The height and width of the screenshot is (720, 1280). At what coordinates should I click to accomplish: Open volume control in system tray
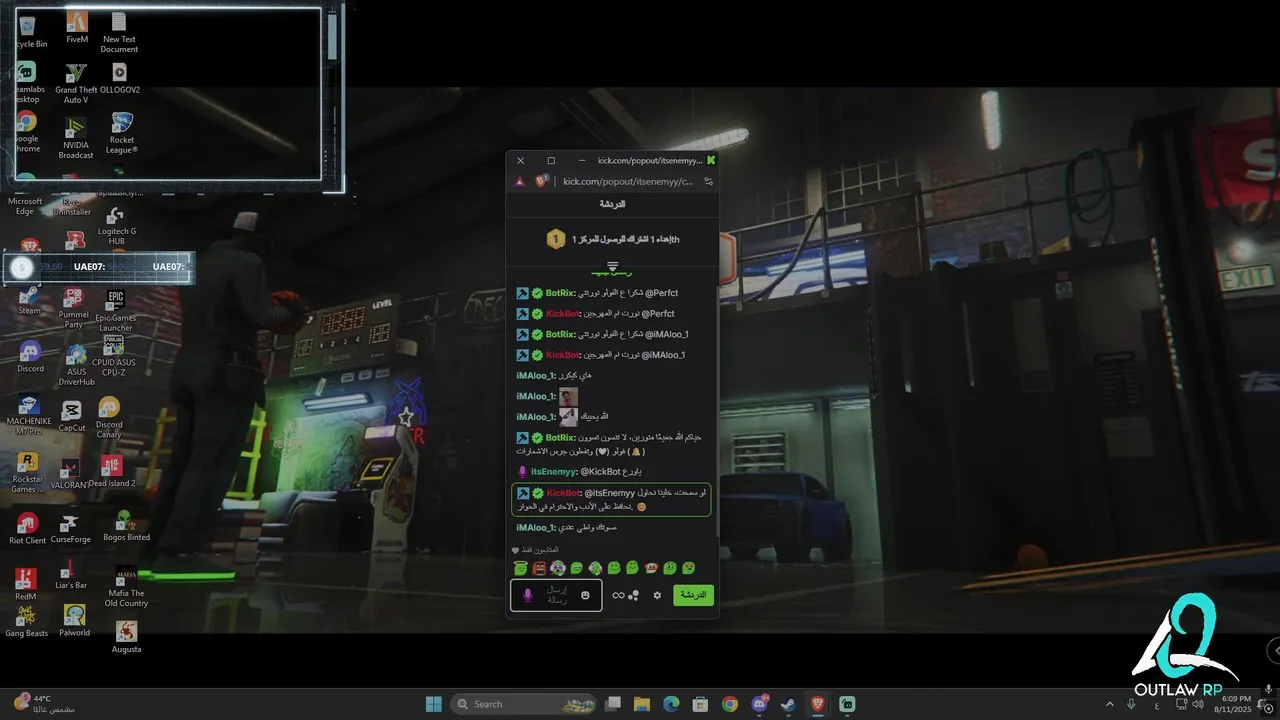tap(1198, 704)
